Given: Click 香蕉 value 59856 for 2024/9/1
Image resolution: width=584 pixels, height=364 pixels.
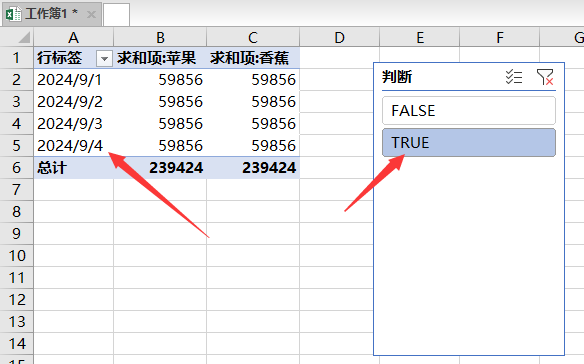Looking at the screenshot, I should click(x=253, y=80).
